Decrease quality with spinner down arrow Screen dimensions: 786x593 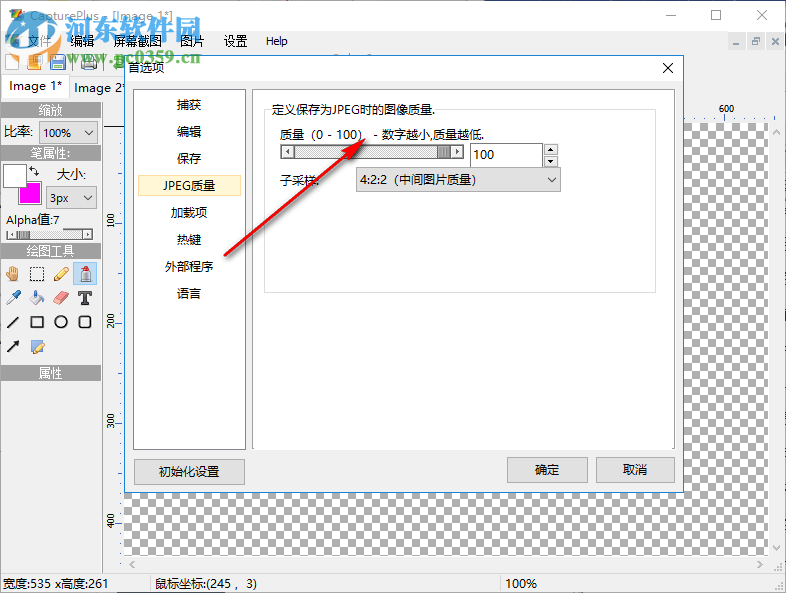pos(551,161)
